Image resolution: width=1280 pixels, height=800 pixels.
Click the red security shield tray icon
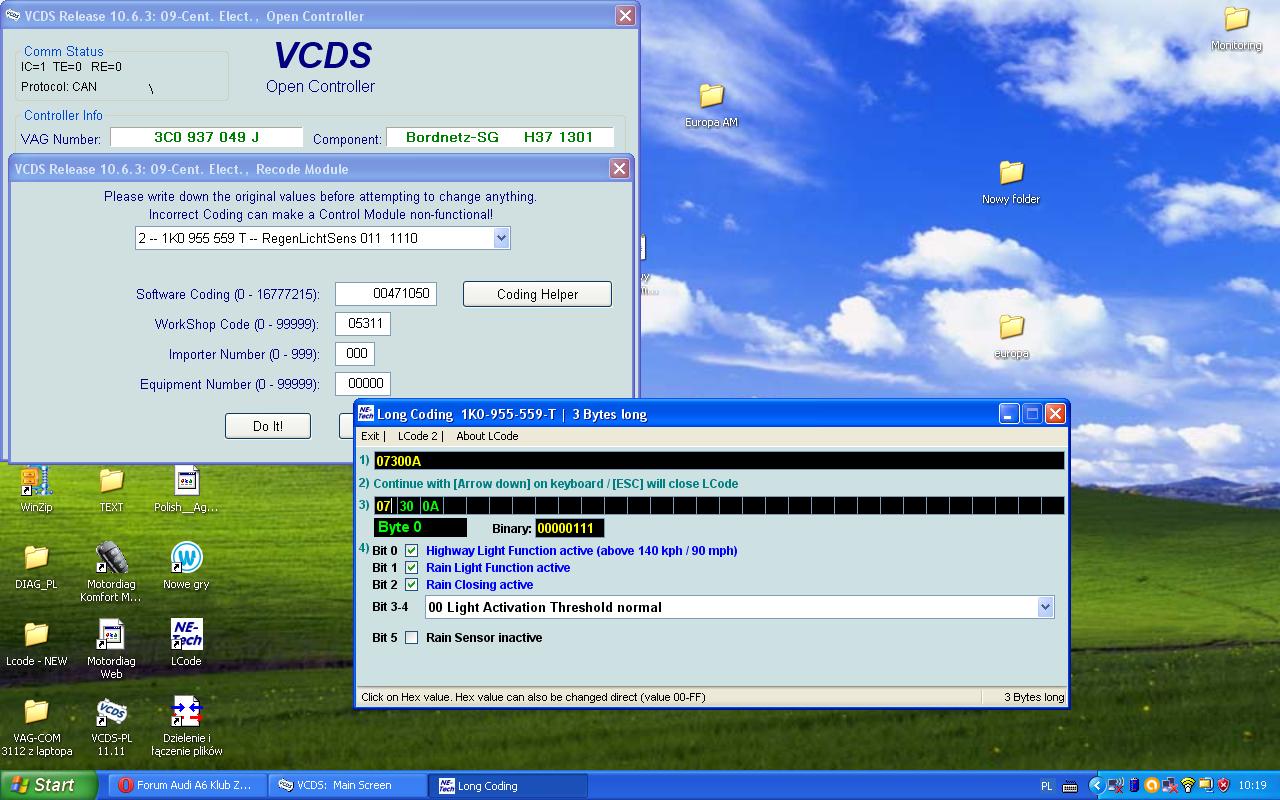point(1223,785)
